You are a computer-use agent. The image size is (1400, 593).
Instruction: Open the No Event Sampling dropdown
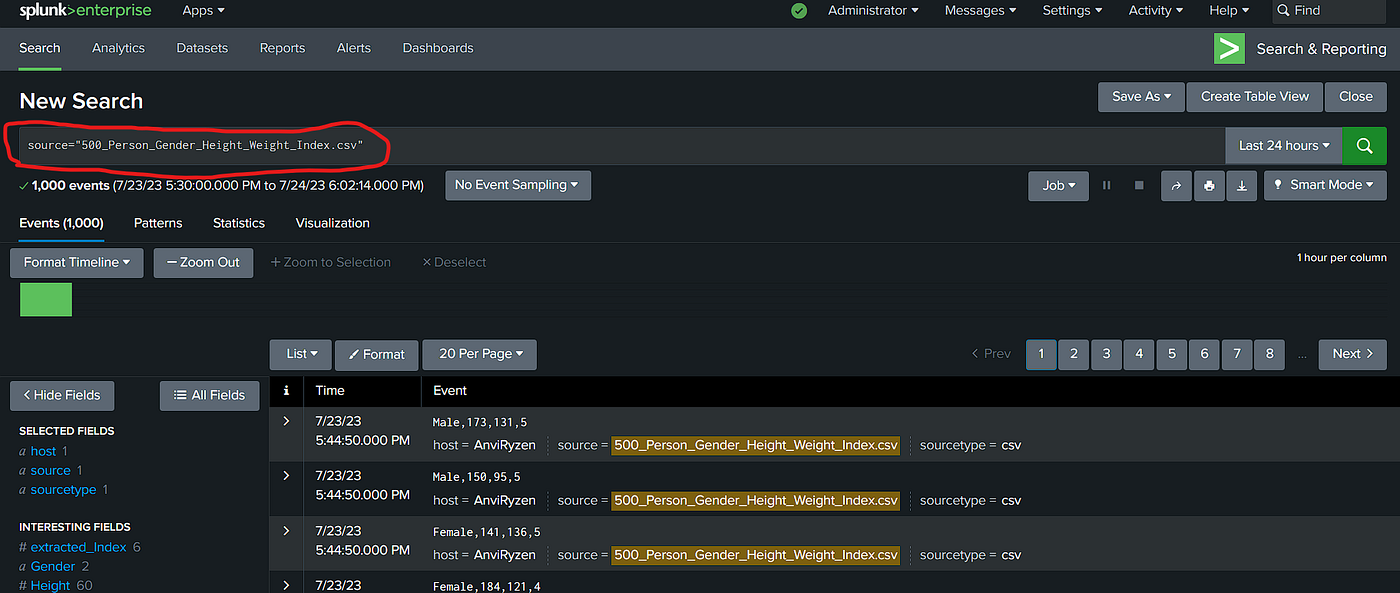[518, 185]
